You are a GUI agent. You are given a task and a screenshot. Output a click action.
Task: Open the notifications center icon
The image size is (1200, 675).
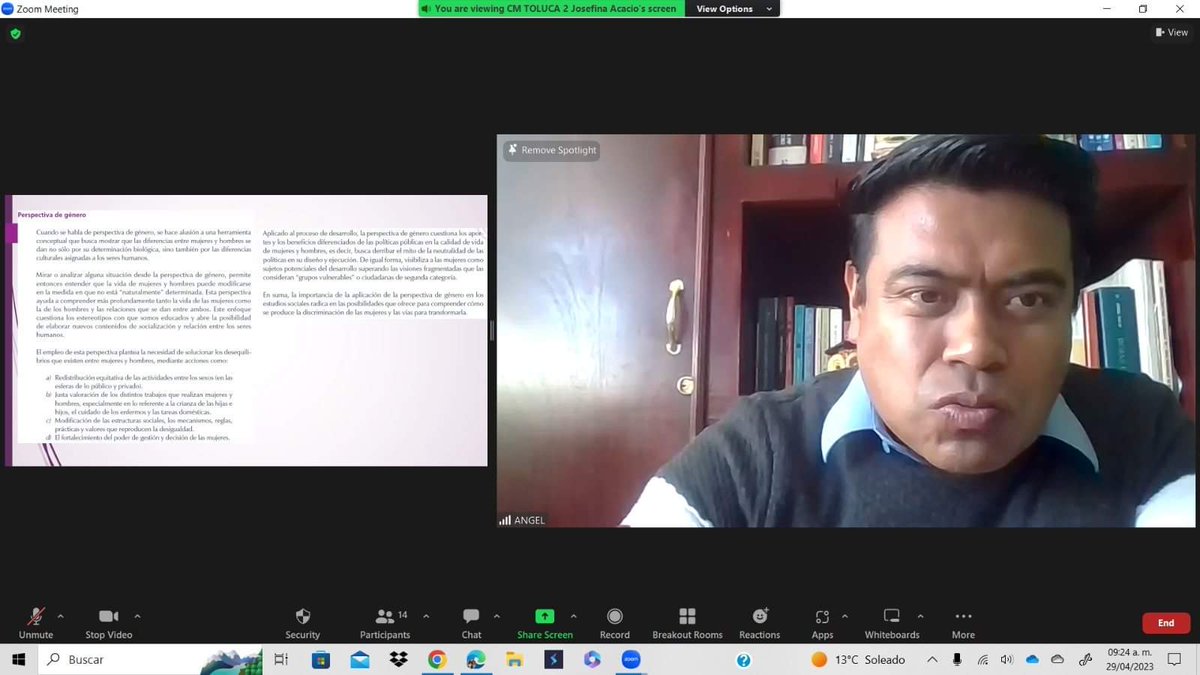point(1176,660)
